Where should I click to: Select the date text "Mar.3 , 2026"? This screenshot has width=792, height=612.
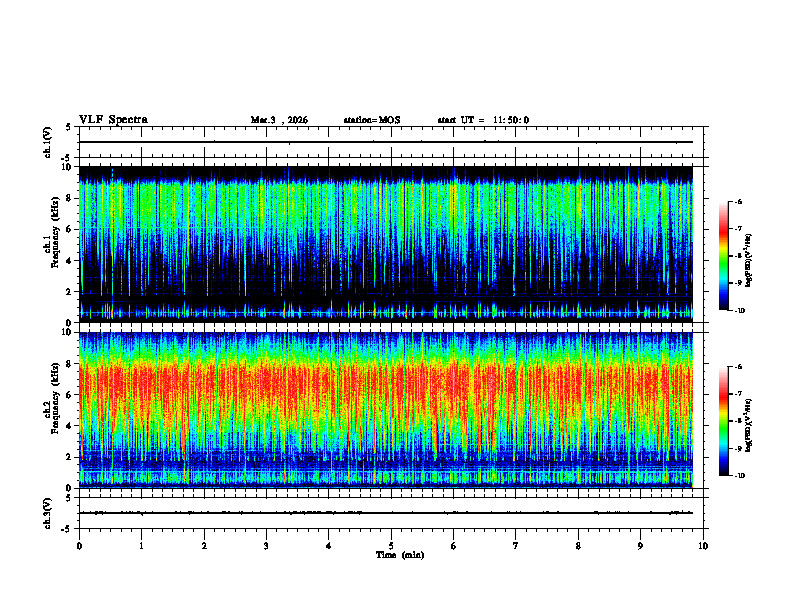[x=279, y=120]
